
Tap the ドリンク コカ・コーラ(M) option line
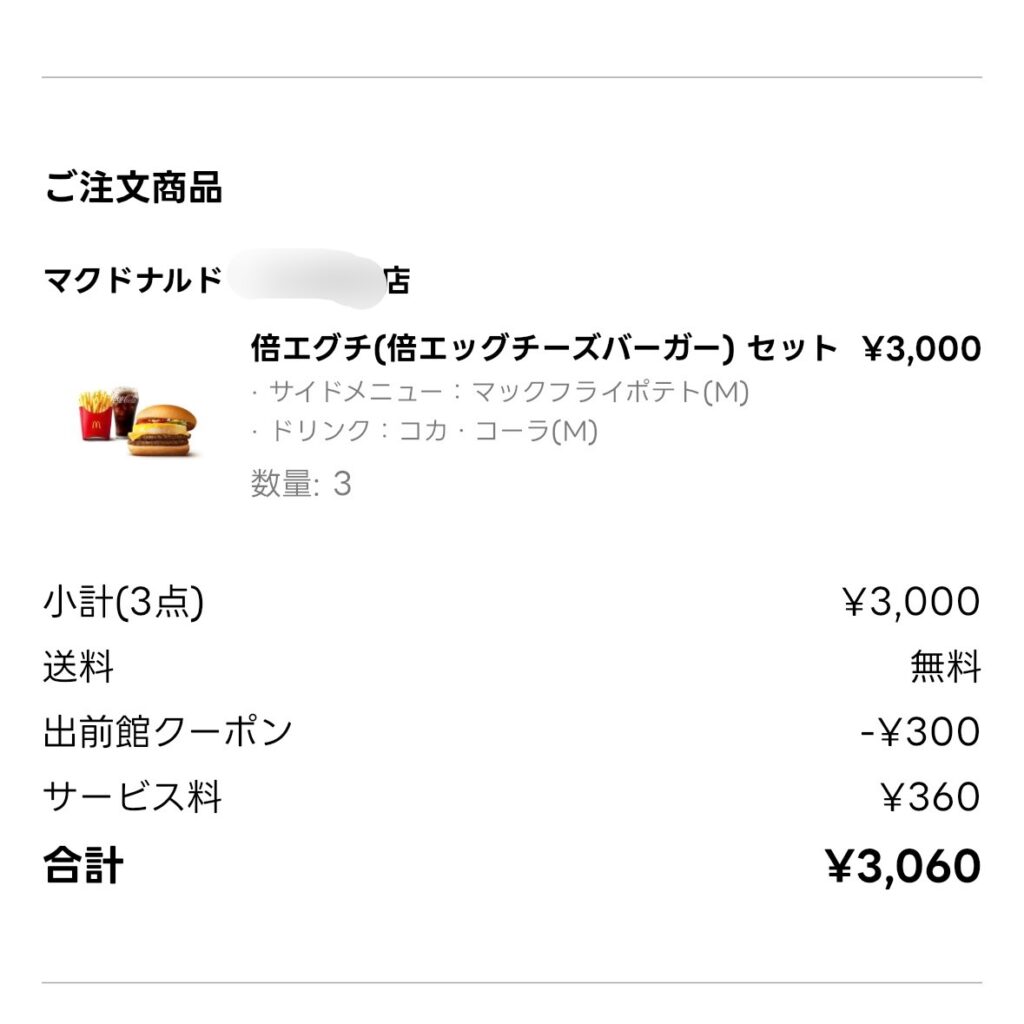(x=424, y=432)
